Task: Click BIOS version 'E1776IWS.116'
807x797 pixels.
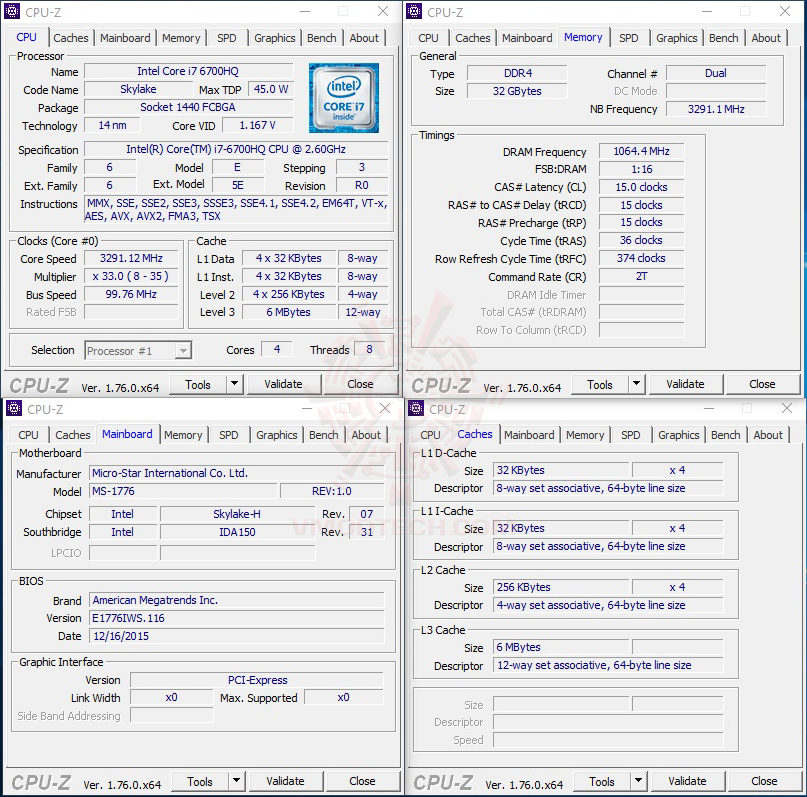Action: coord(237,618)
